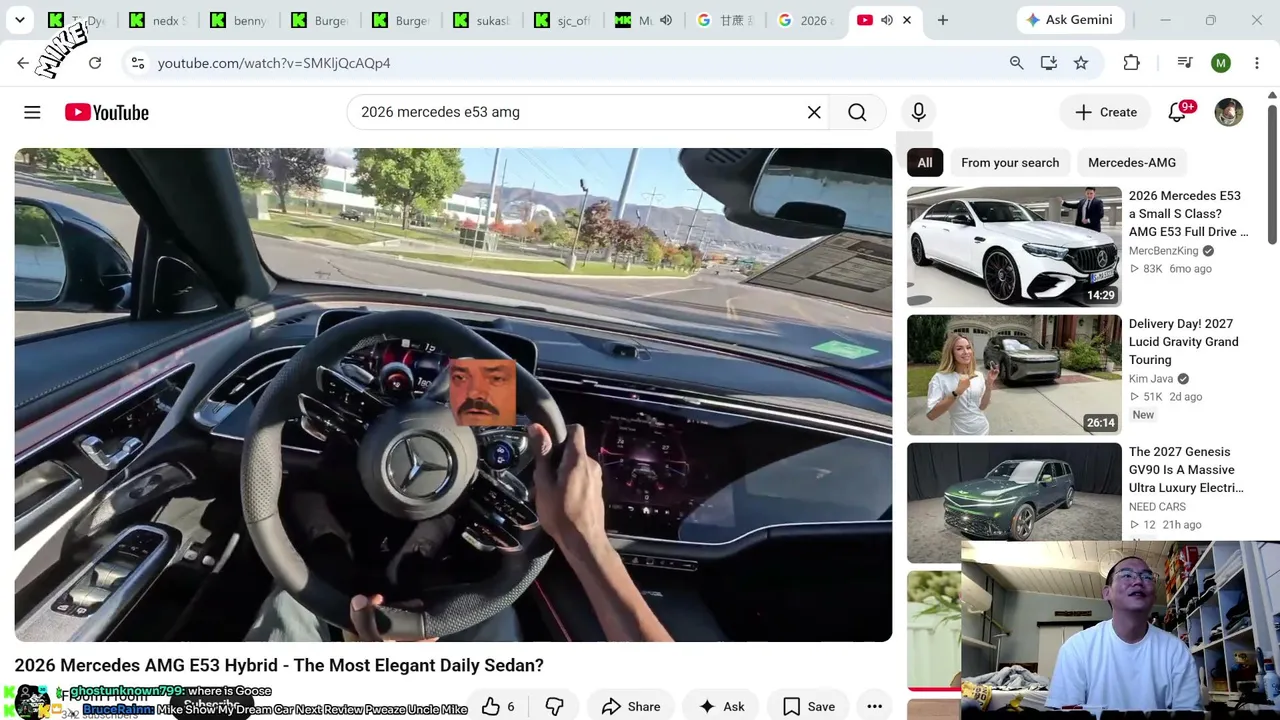Open the YouTube guide hamburger menu

32,113
